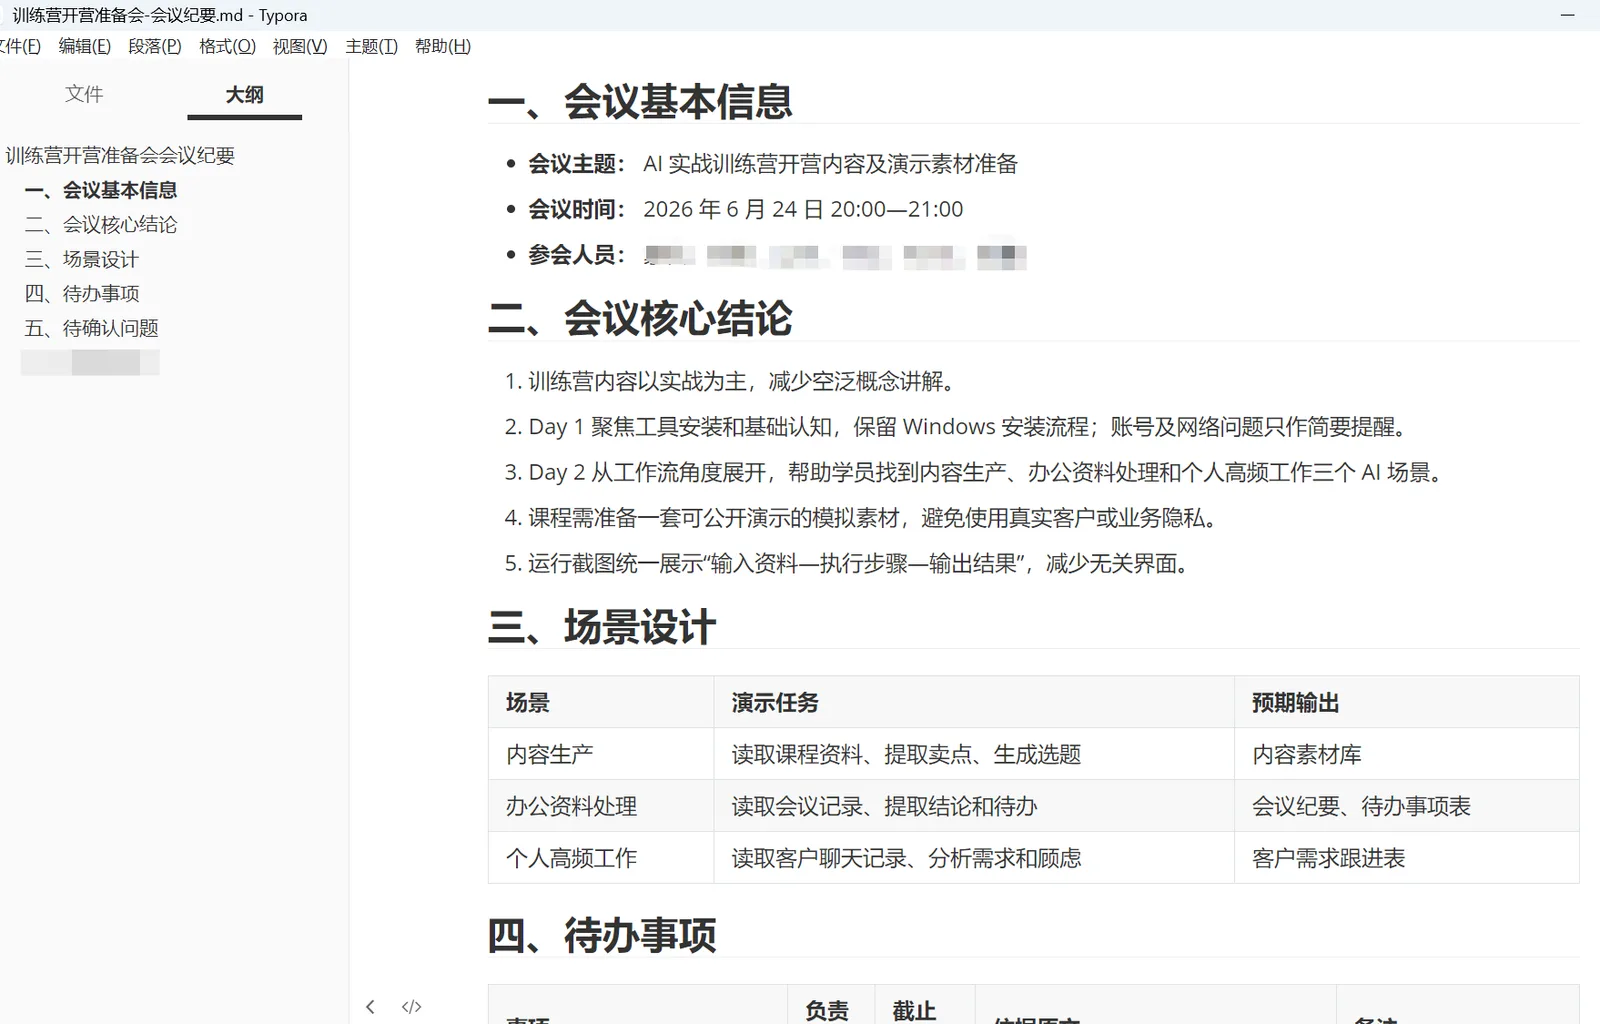Place cursor in the 会议时间 bullet line
The width and height of the screenshot is (1600, 1024).
746,209
